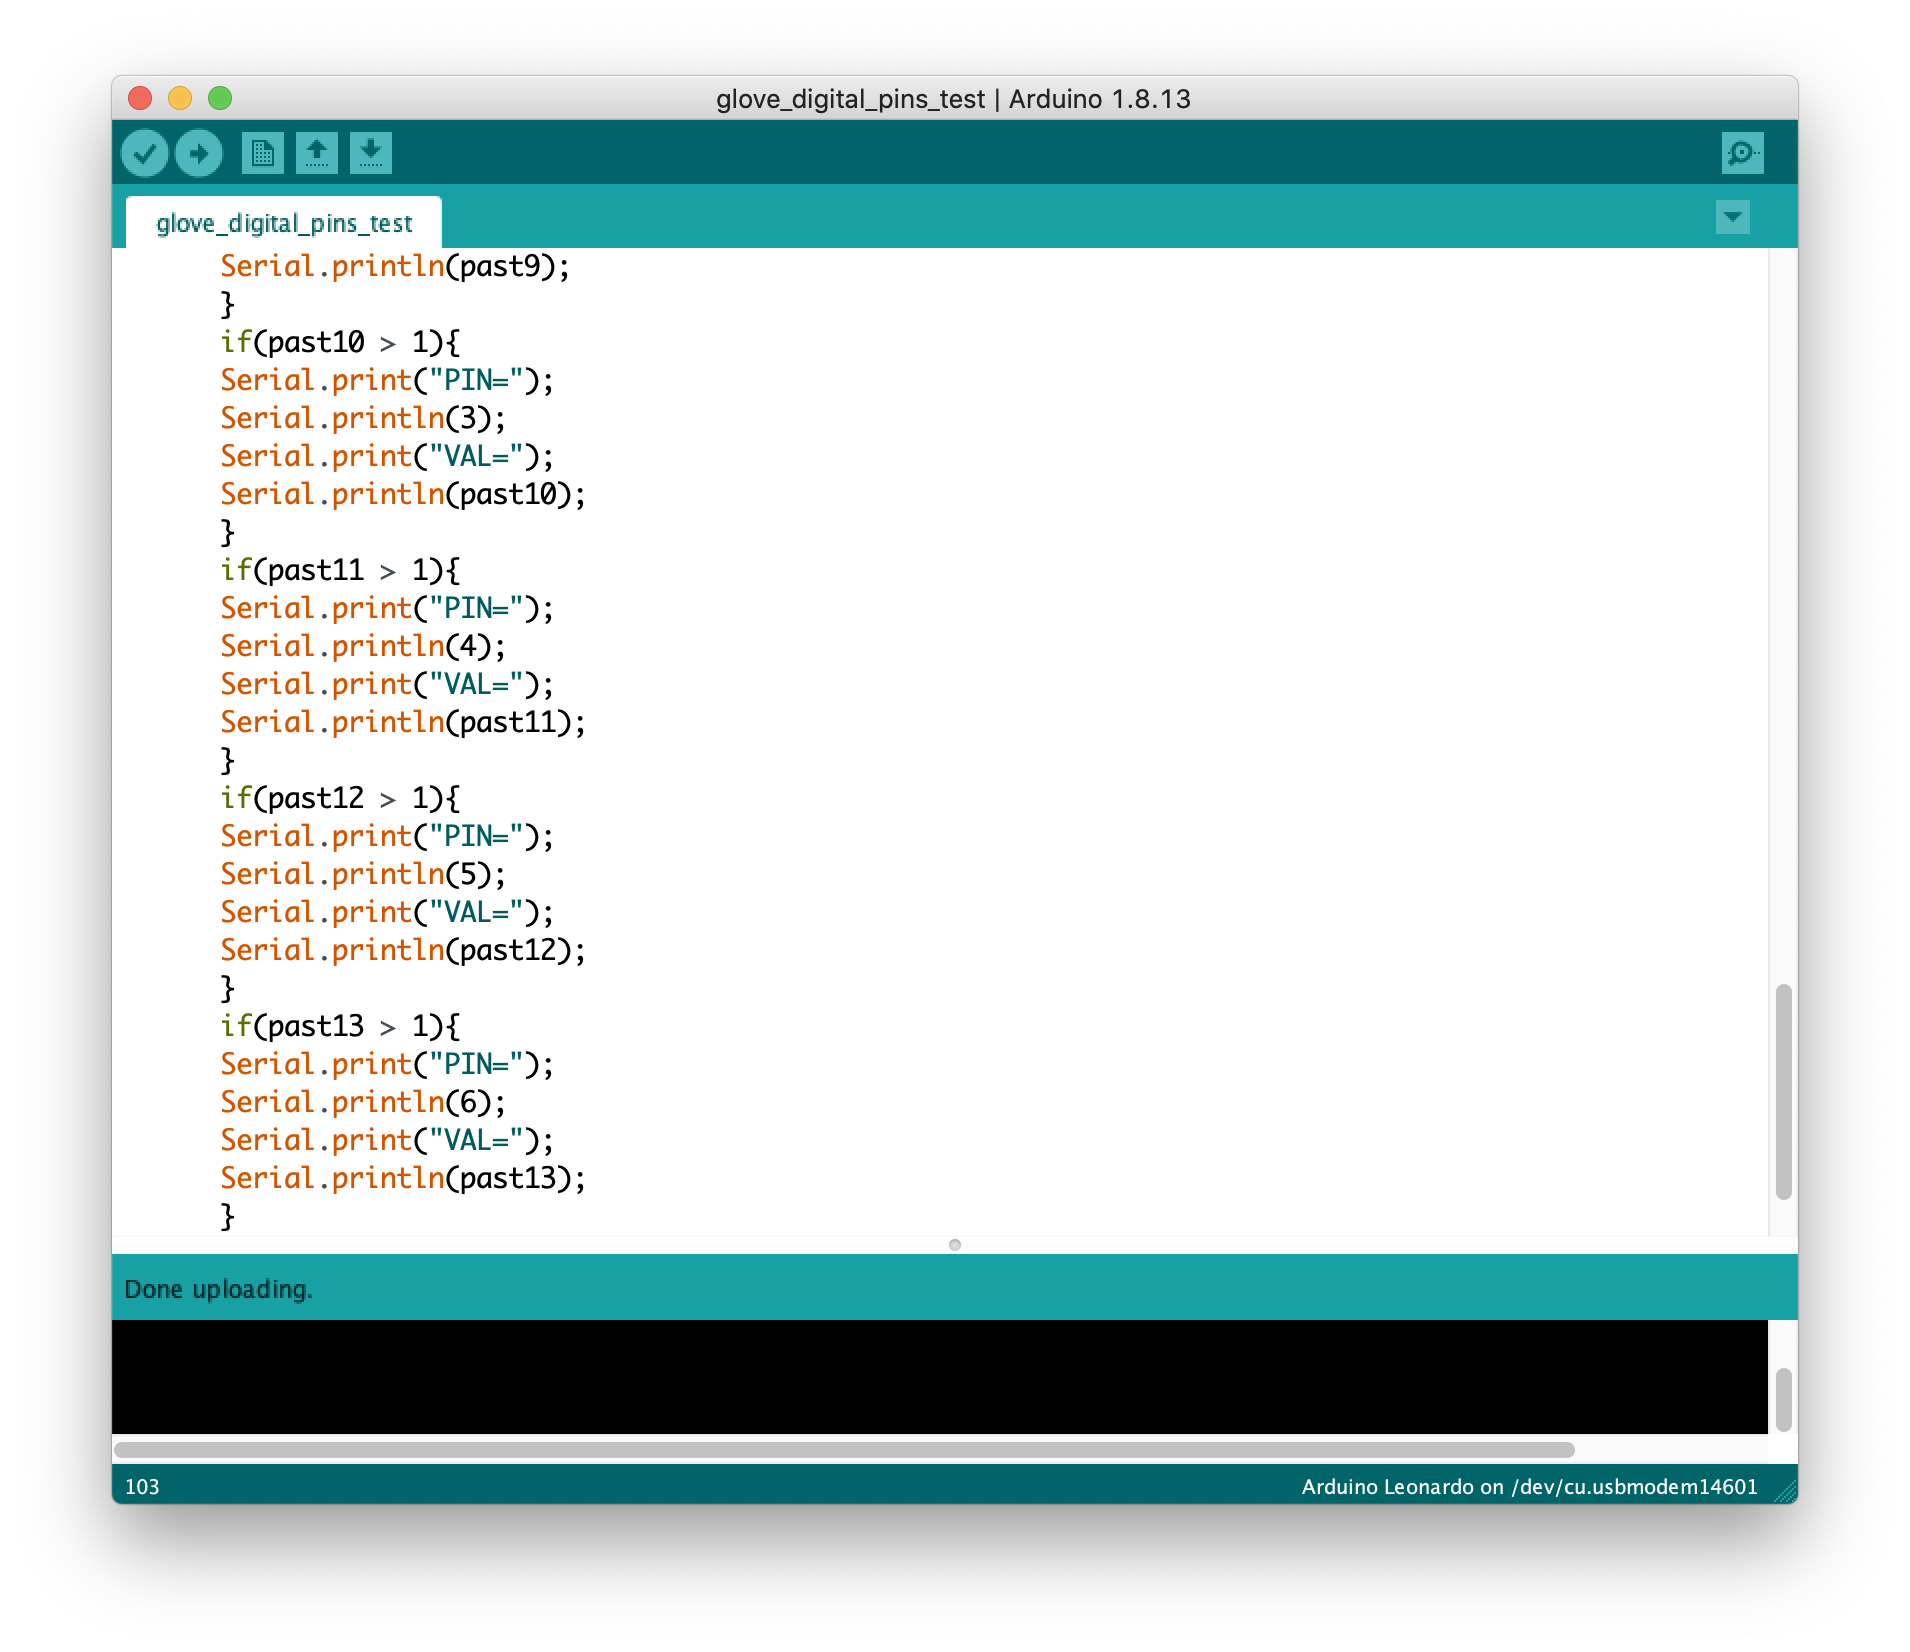Click line 'Serial.println(4);'

point(363,646)
